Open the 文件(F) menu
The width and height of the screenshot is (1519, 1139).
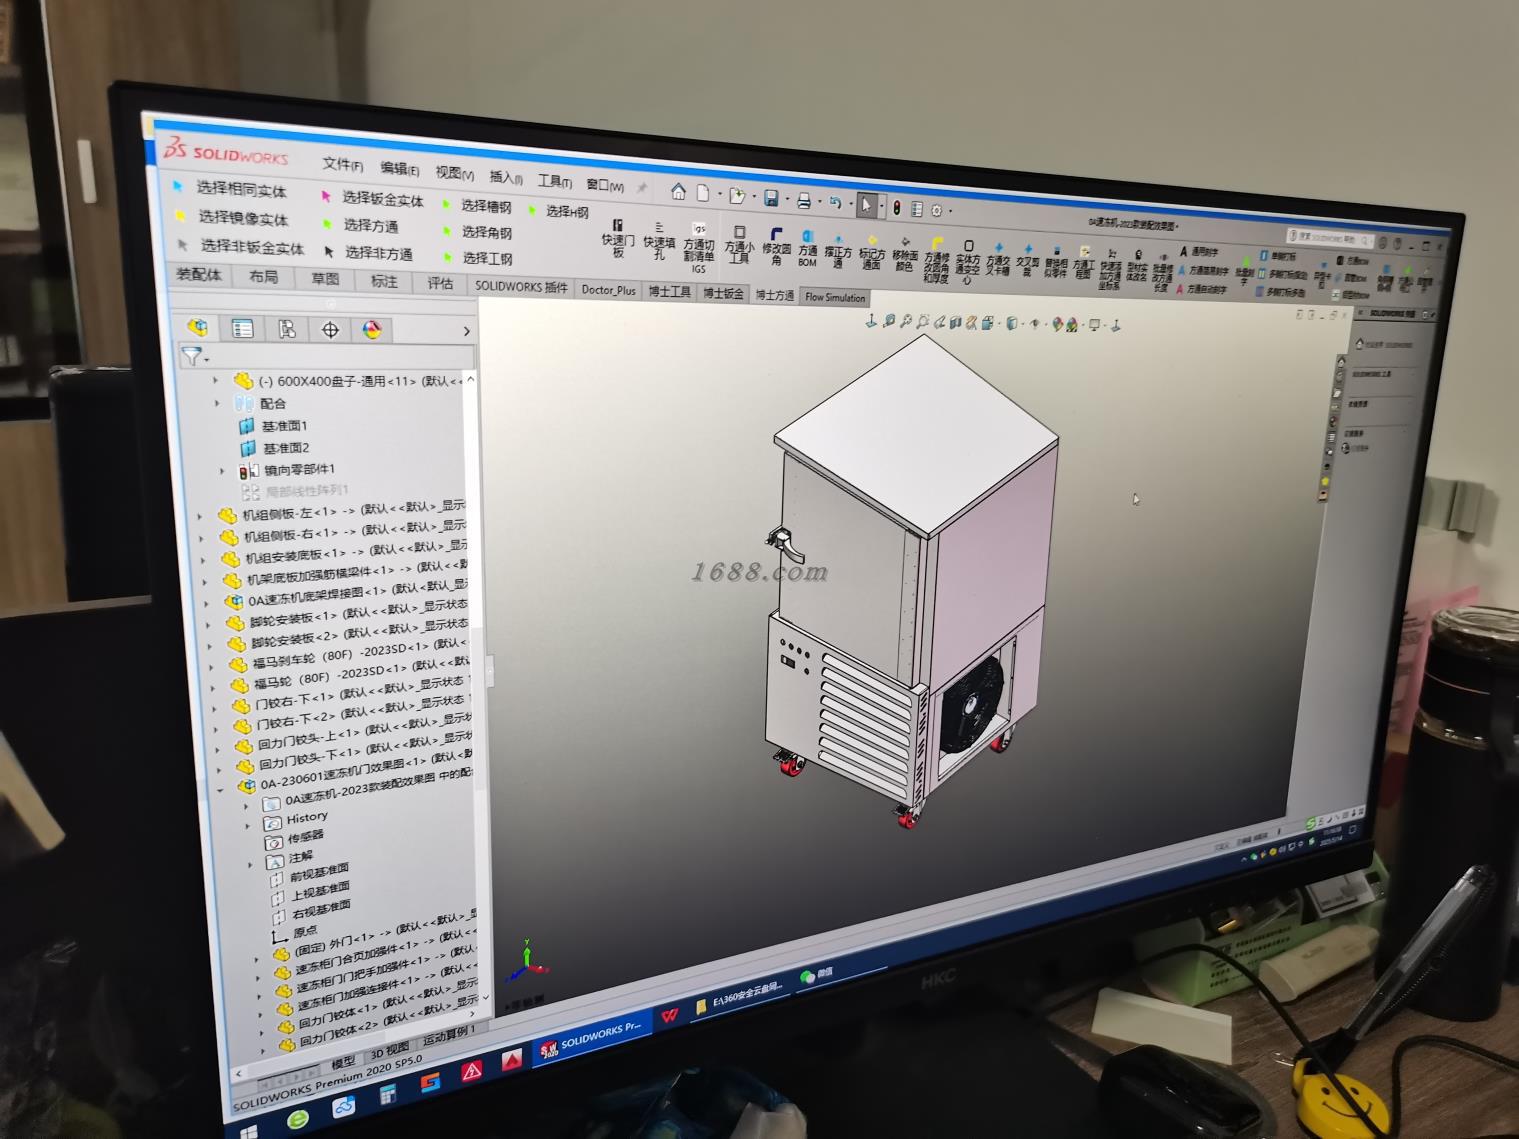point(342,164)
